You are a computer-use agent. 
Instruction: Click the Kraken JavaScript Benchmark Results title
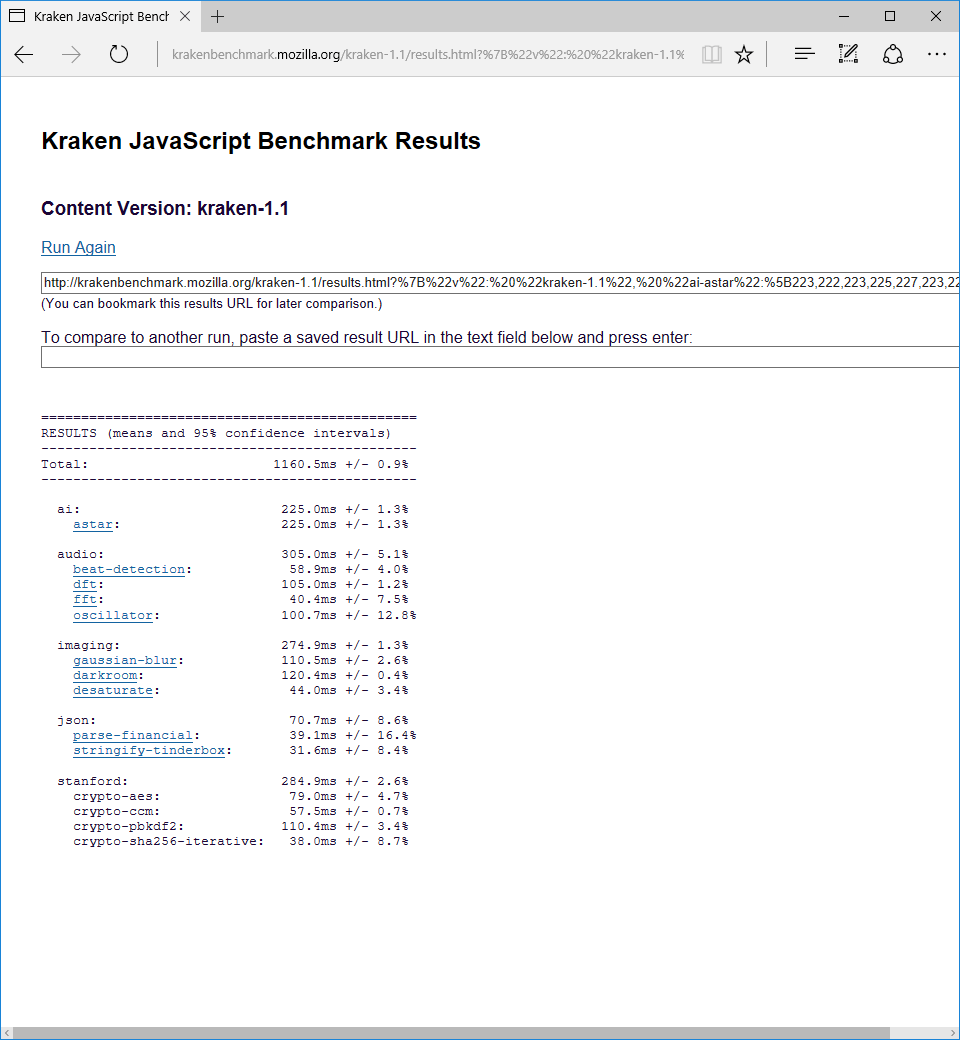[261, 141]
